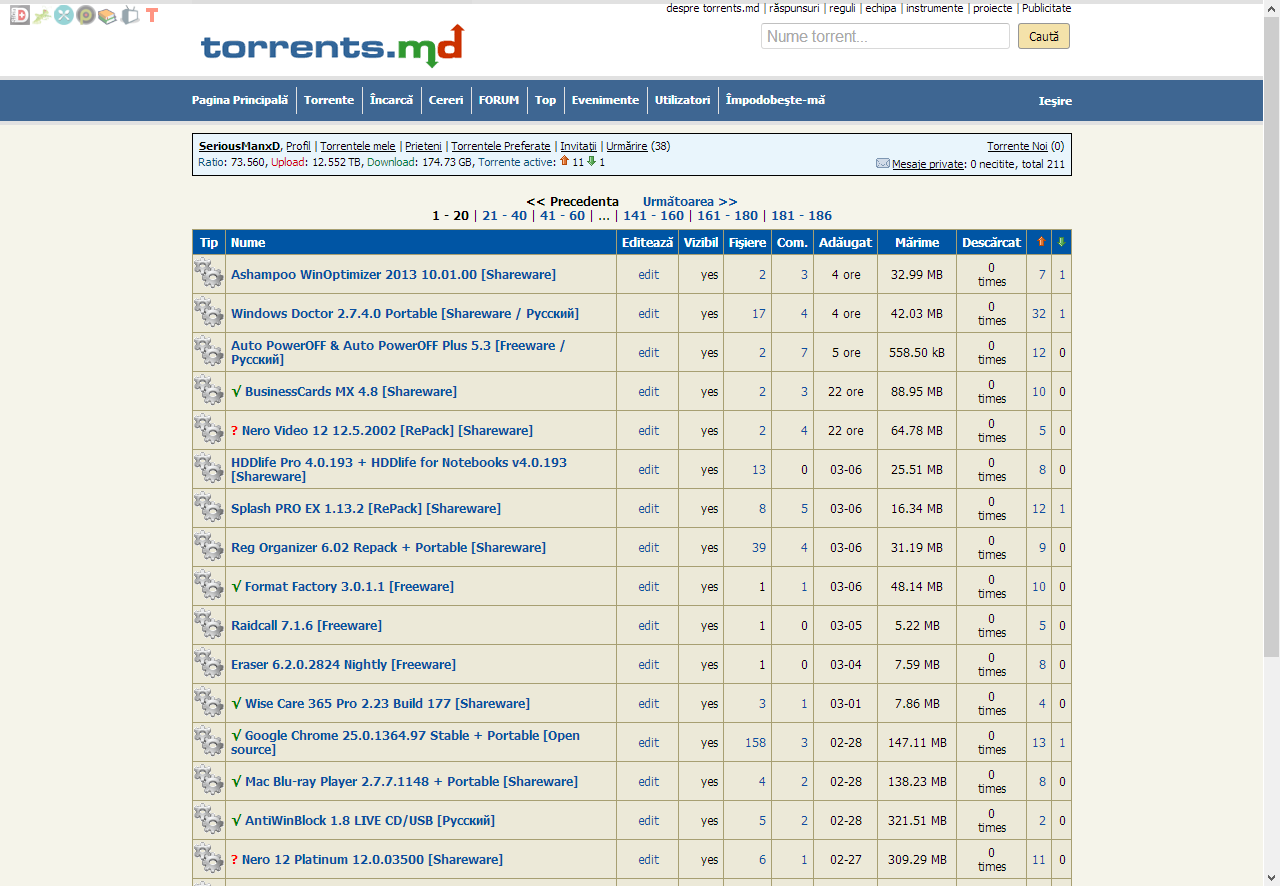Open Mesaje private inbox link
The height and width of the screenshot is (886, 1280).
928,164
